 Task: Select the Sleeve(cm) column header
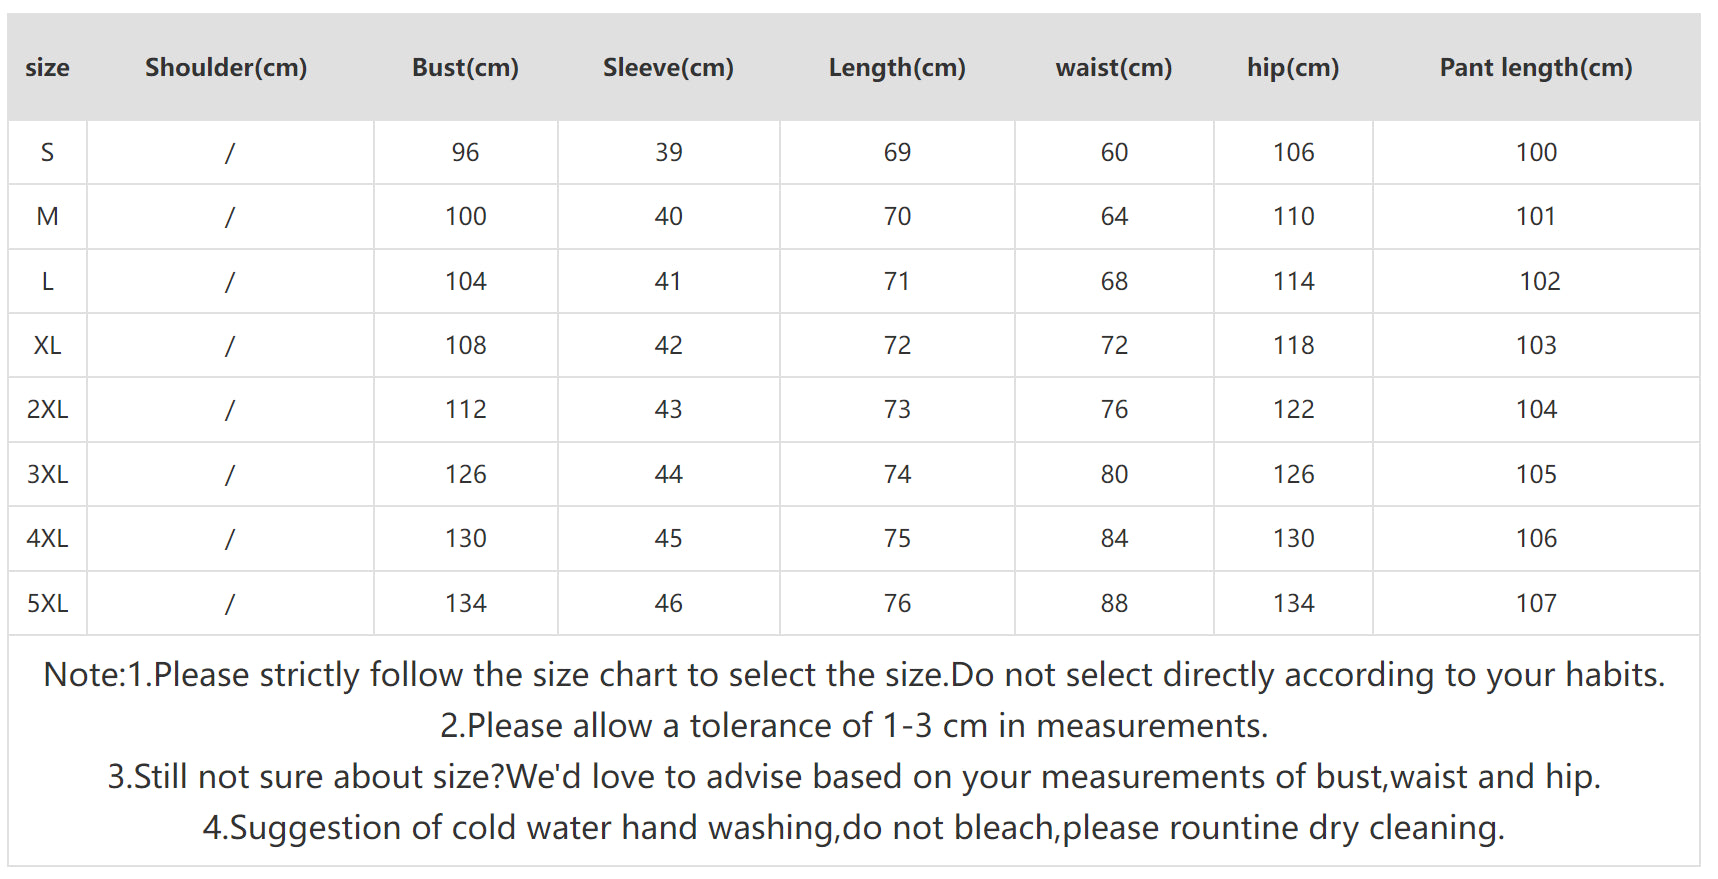point(668,67)
